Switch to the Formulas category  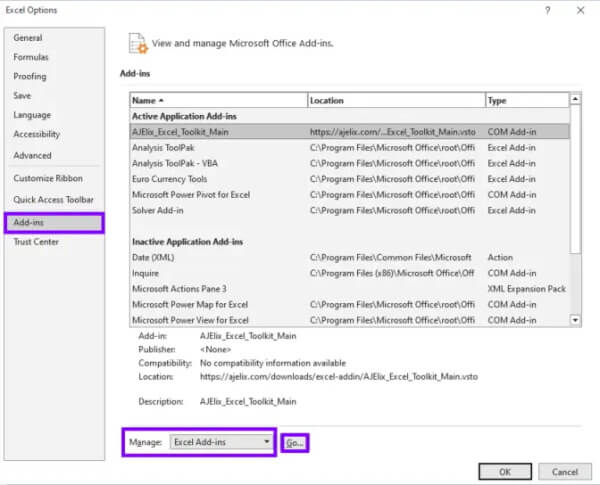pos(31,57)
